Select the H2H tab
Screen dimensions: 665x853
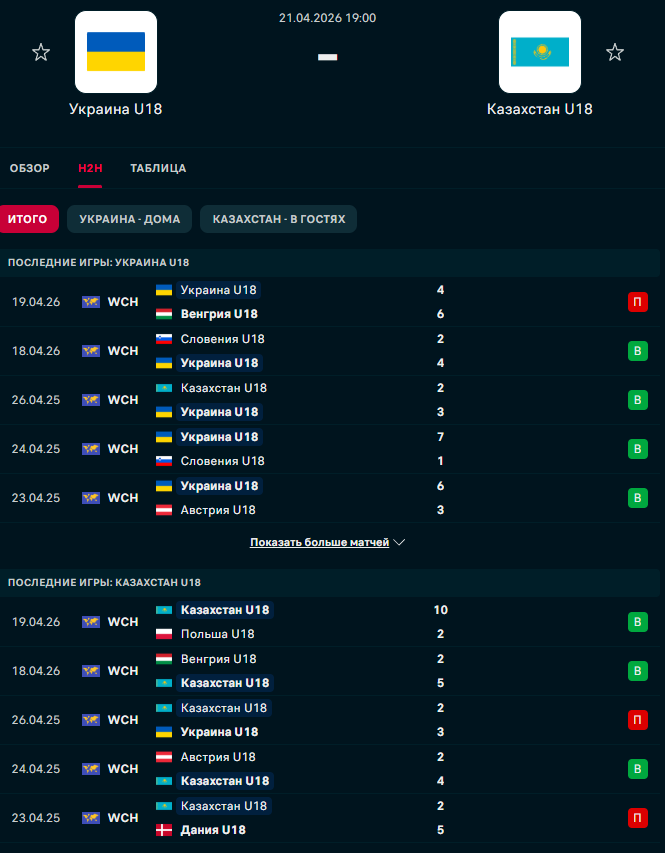pos(90,168)
